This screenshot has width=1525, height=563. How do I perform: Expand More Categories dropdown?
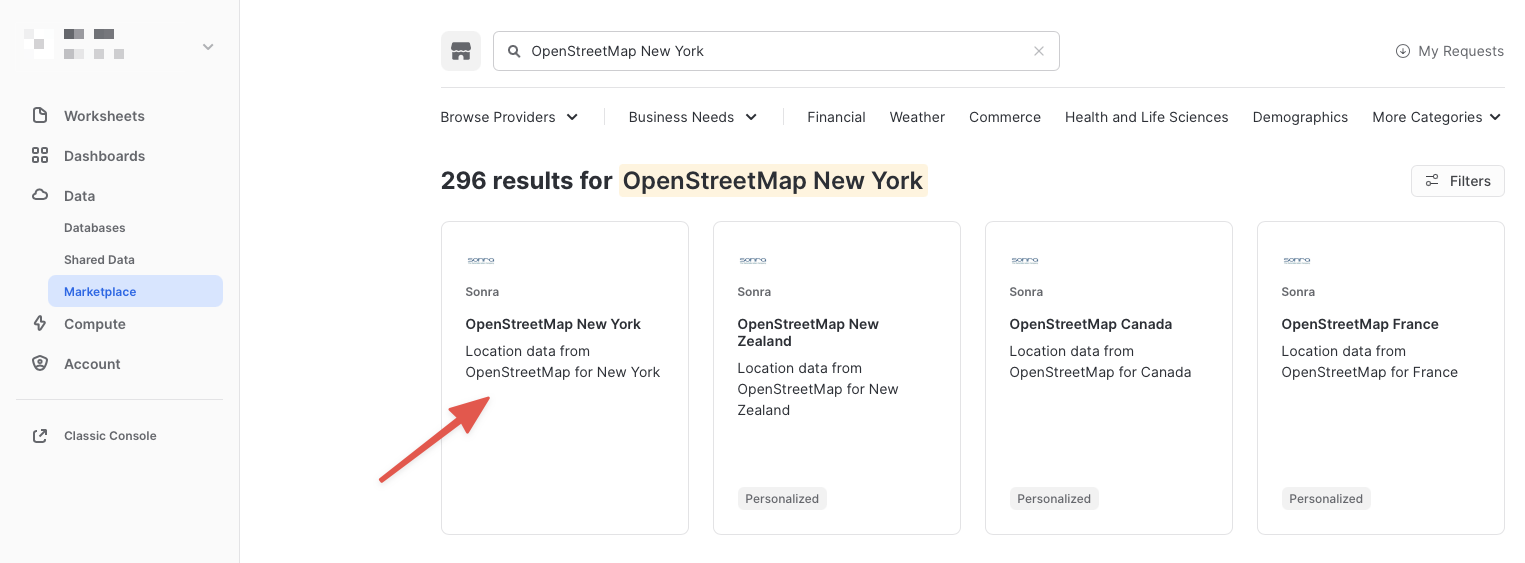(x=1438, y=117)
